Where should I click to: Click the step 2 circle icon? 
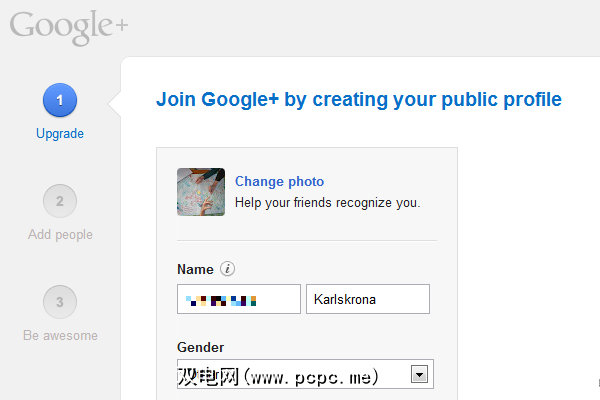[x=60, y=201]
